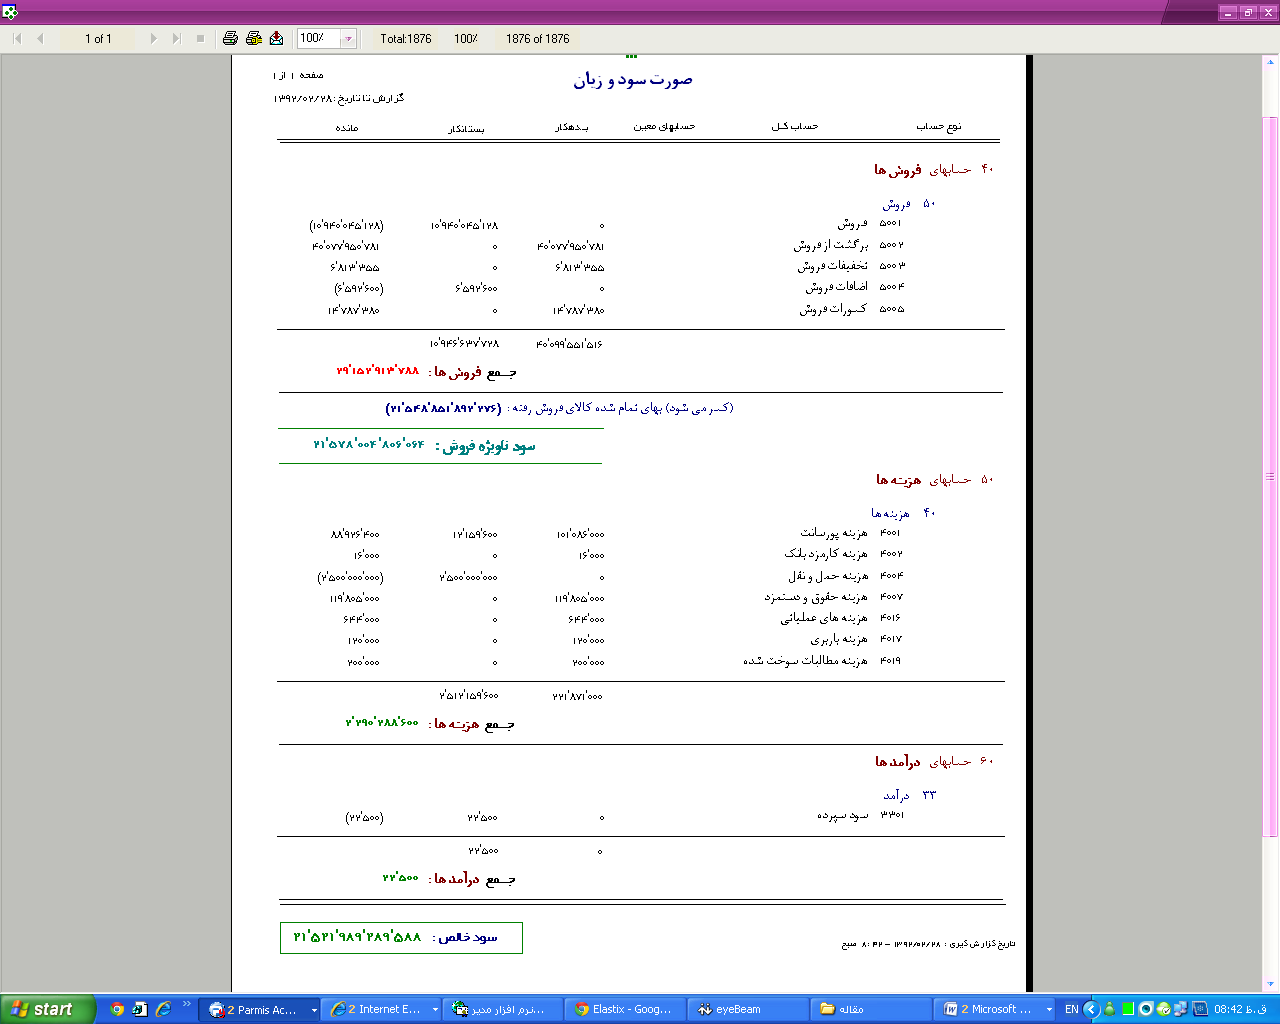This screenshot has height=1024, width=1280.
Task: Expand Parmis taskbar group dropdown arrow
Action: (313, 1010)
